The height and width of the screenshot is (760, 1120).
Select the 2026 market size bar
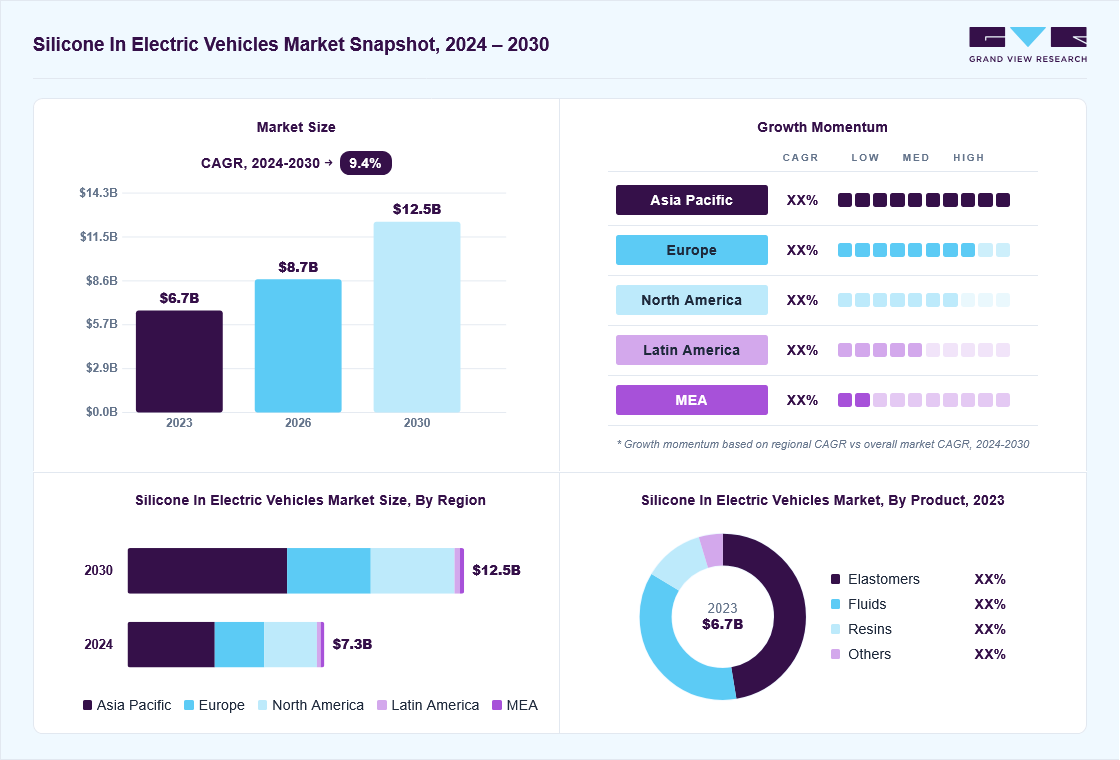coord(298,346)
